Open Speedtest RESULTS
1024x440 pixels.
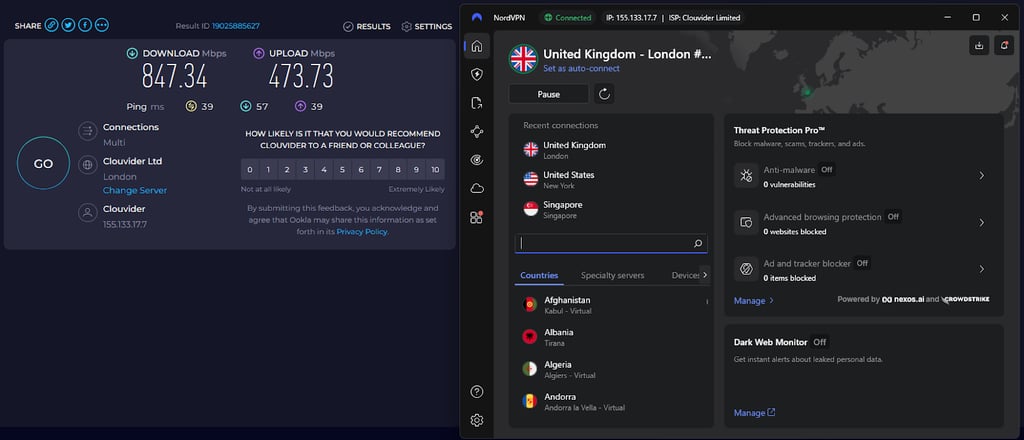point(366,27)
